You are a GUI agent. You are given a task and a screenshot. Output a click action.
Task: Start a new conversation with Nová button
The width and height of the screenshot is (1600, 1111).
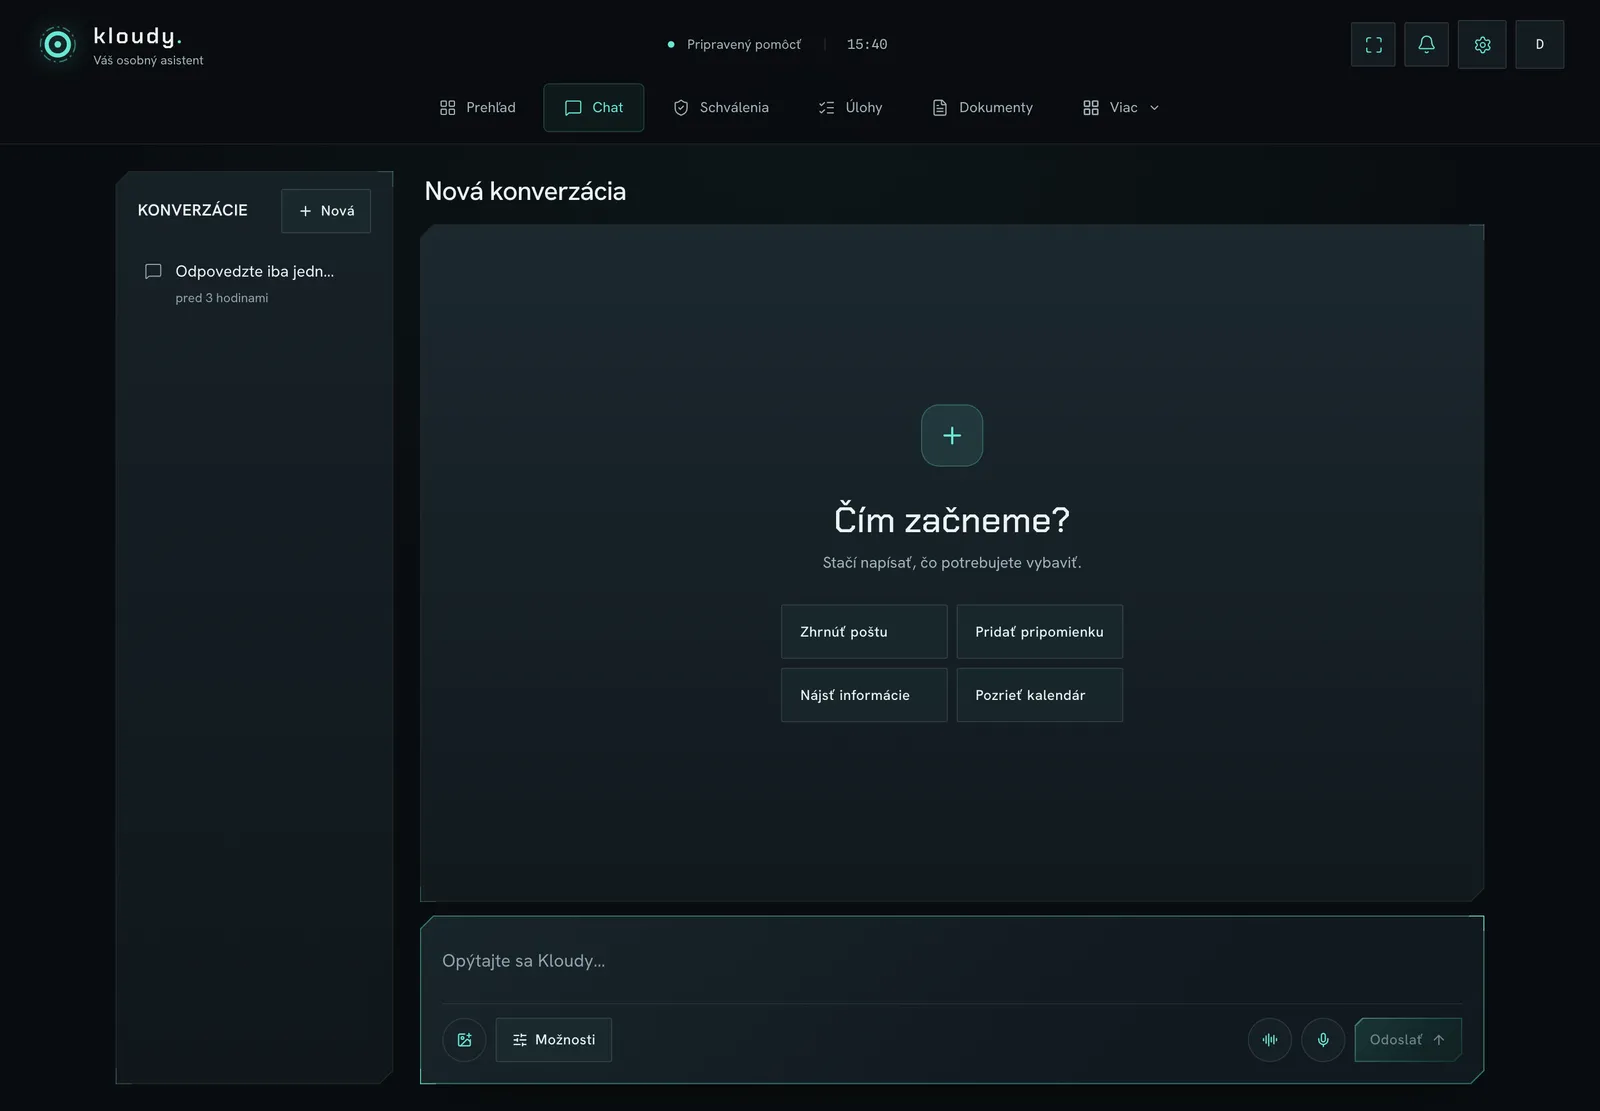click(x=326, y=211)
